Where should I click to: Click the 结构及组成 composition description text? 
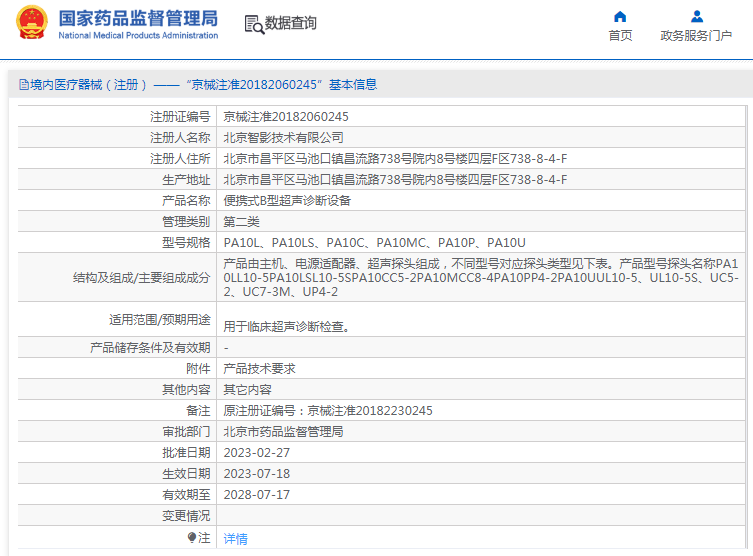pos(481,278)
